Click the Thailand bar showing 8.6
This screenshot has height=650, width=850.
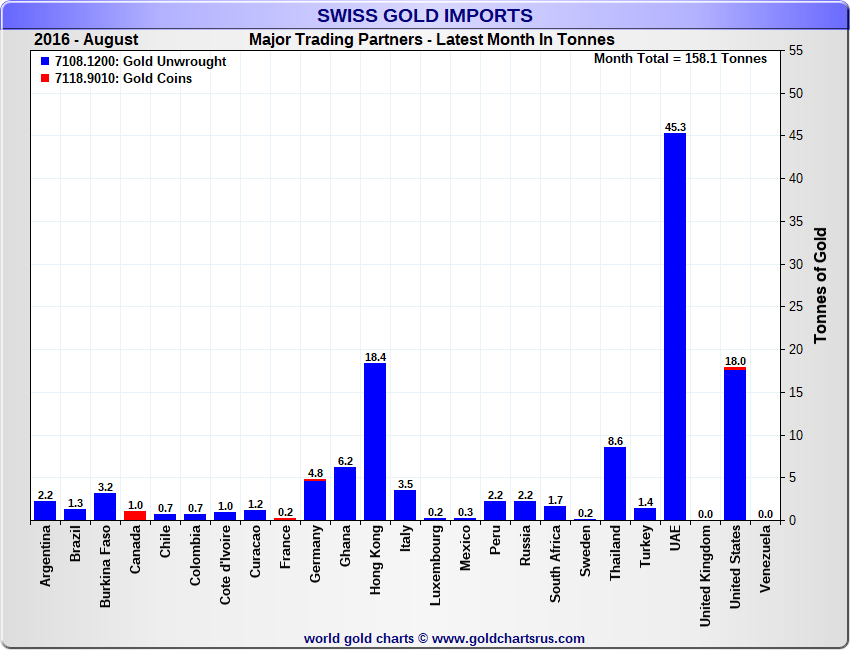click(615, 483)
